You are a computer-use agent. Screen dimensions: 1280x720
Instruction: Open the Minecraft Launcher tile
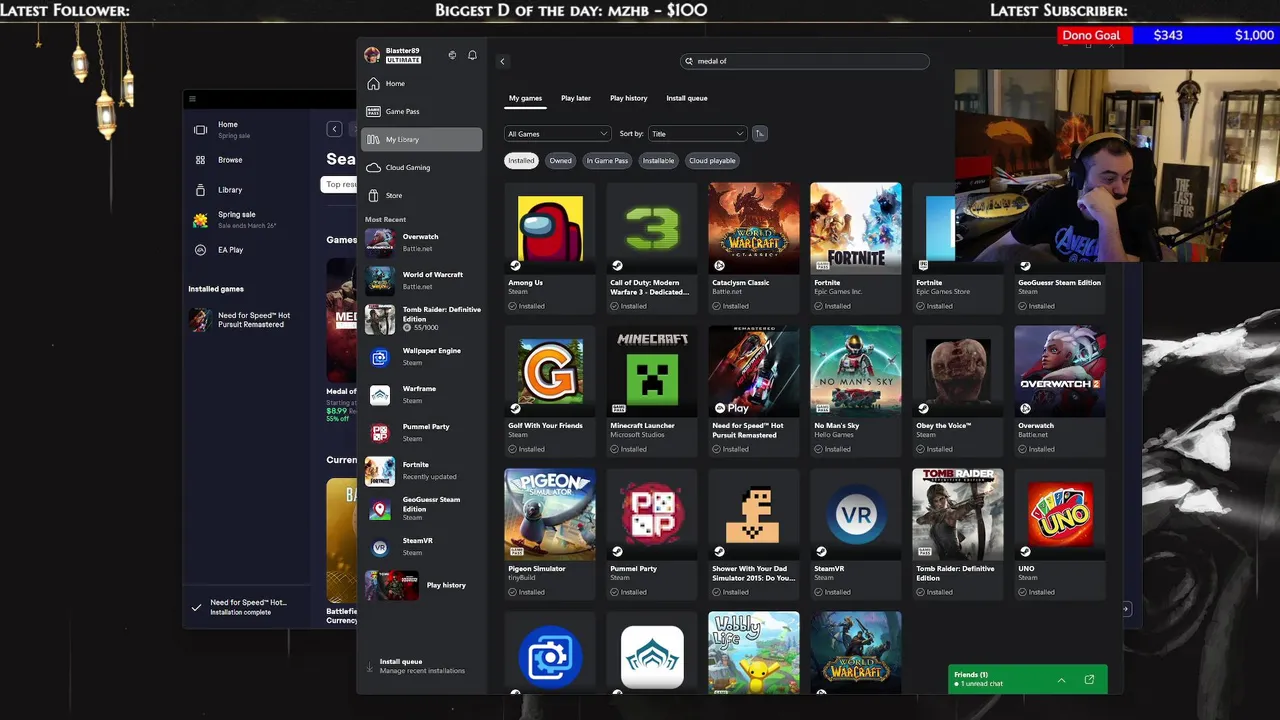(x=652, y=390)
